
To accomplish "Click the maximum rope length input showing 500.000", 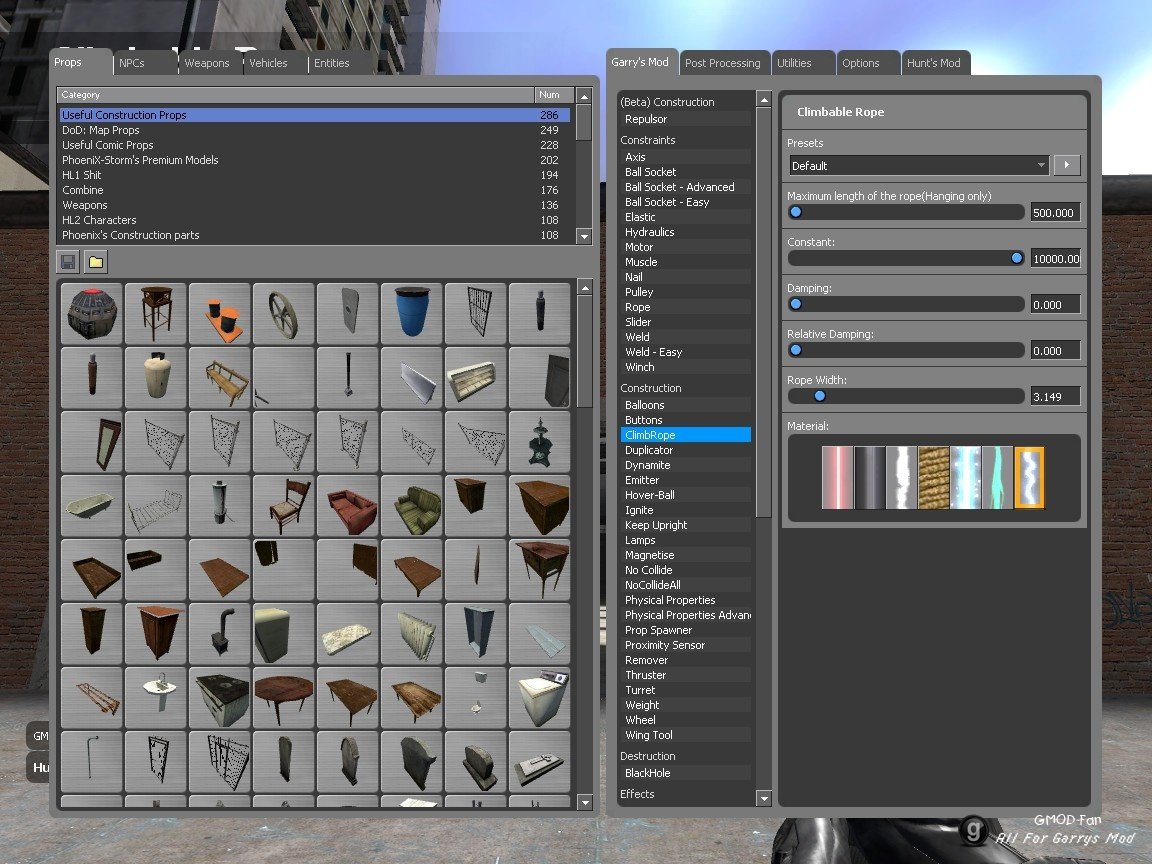I will pos(1054,212).
